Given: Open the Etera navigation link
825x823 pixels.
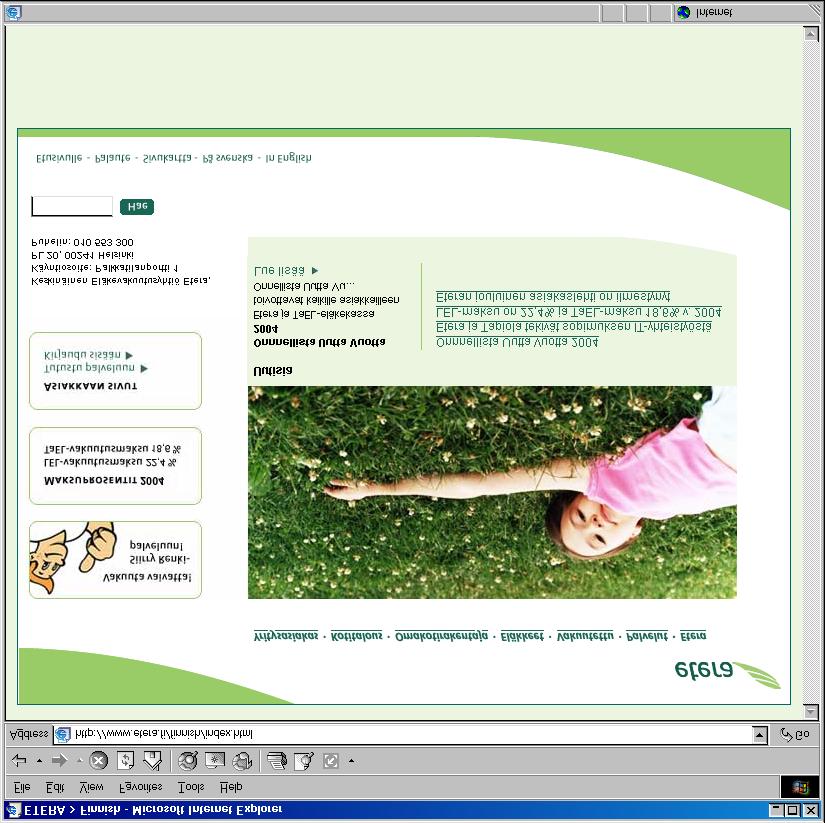Looking at the screenshot, I should coord(693,635).
